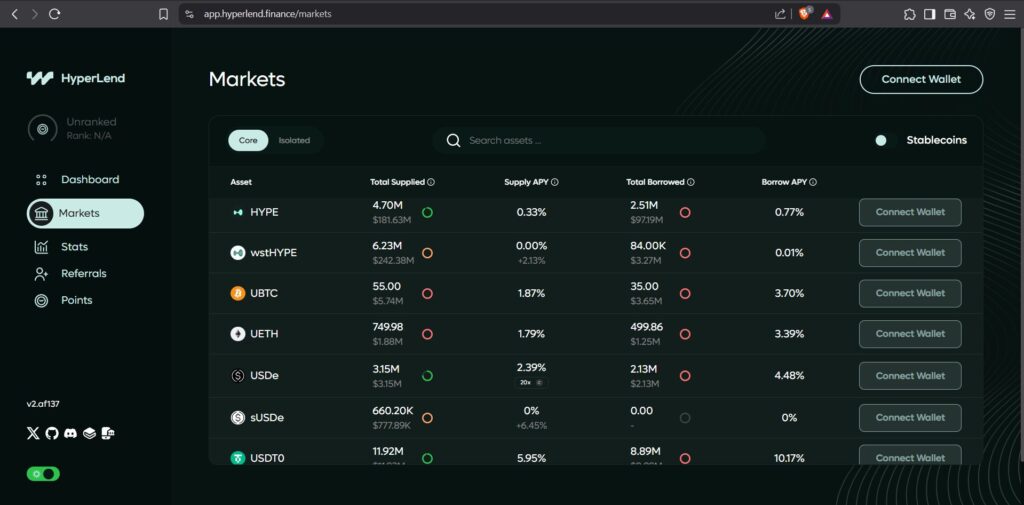Open HyperLend X (Twitter) link icon
Screen dimensions: 1024x505
(x=33, y=433)
